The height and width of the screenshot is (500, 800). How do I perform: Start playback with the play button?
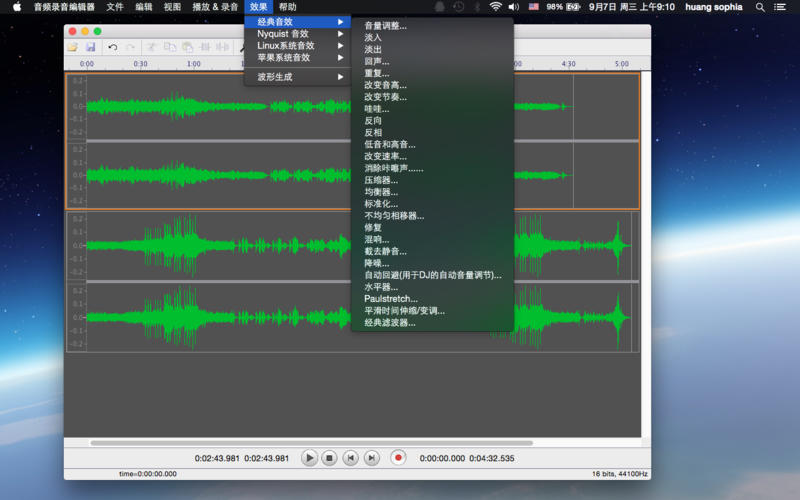tap(309, 458)
